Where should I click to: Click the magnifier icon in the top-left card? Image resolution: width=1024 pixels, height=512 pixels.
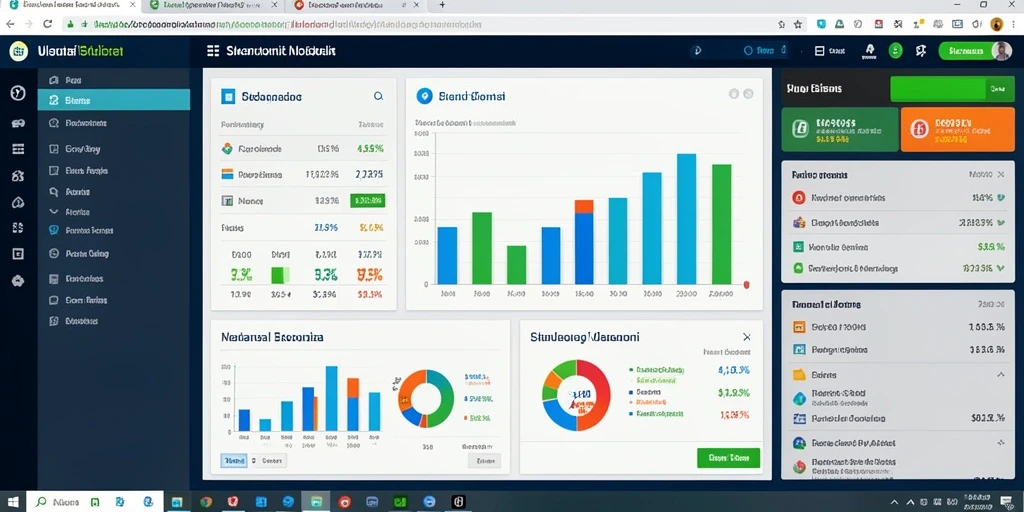click(x=378, y=96)
